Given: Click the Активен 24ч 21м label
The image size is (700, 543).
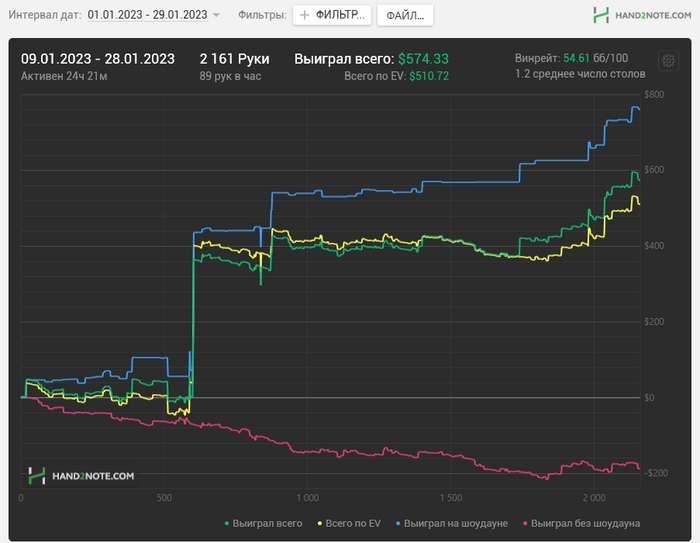Looking at the screenshot, I should coord(64,76).
